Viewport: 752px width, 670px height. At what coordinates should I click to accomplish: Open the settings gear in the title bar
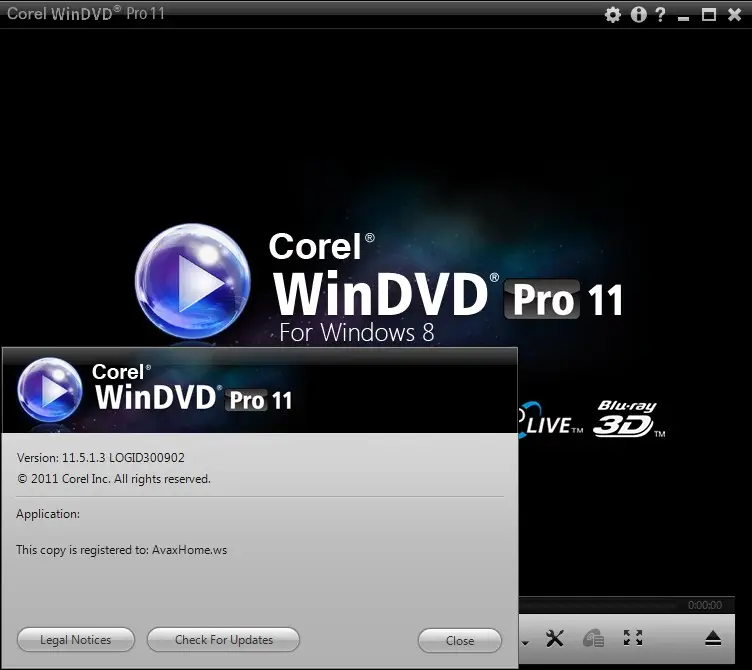tap(612, 15)
